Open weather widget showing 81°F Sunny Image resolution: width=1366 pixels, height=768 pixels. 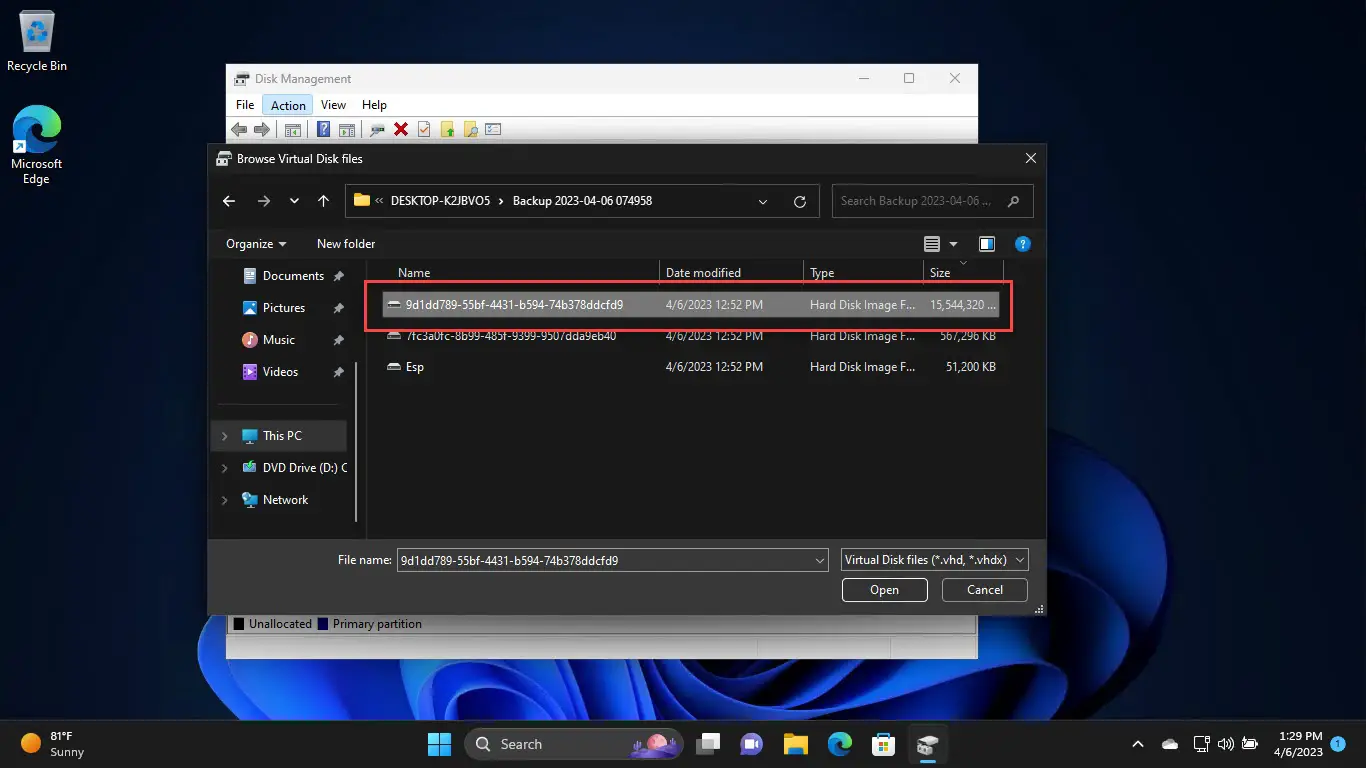point(55,744)
